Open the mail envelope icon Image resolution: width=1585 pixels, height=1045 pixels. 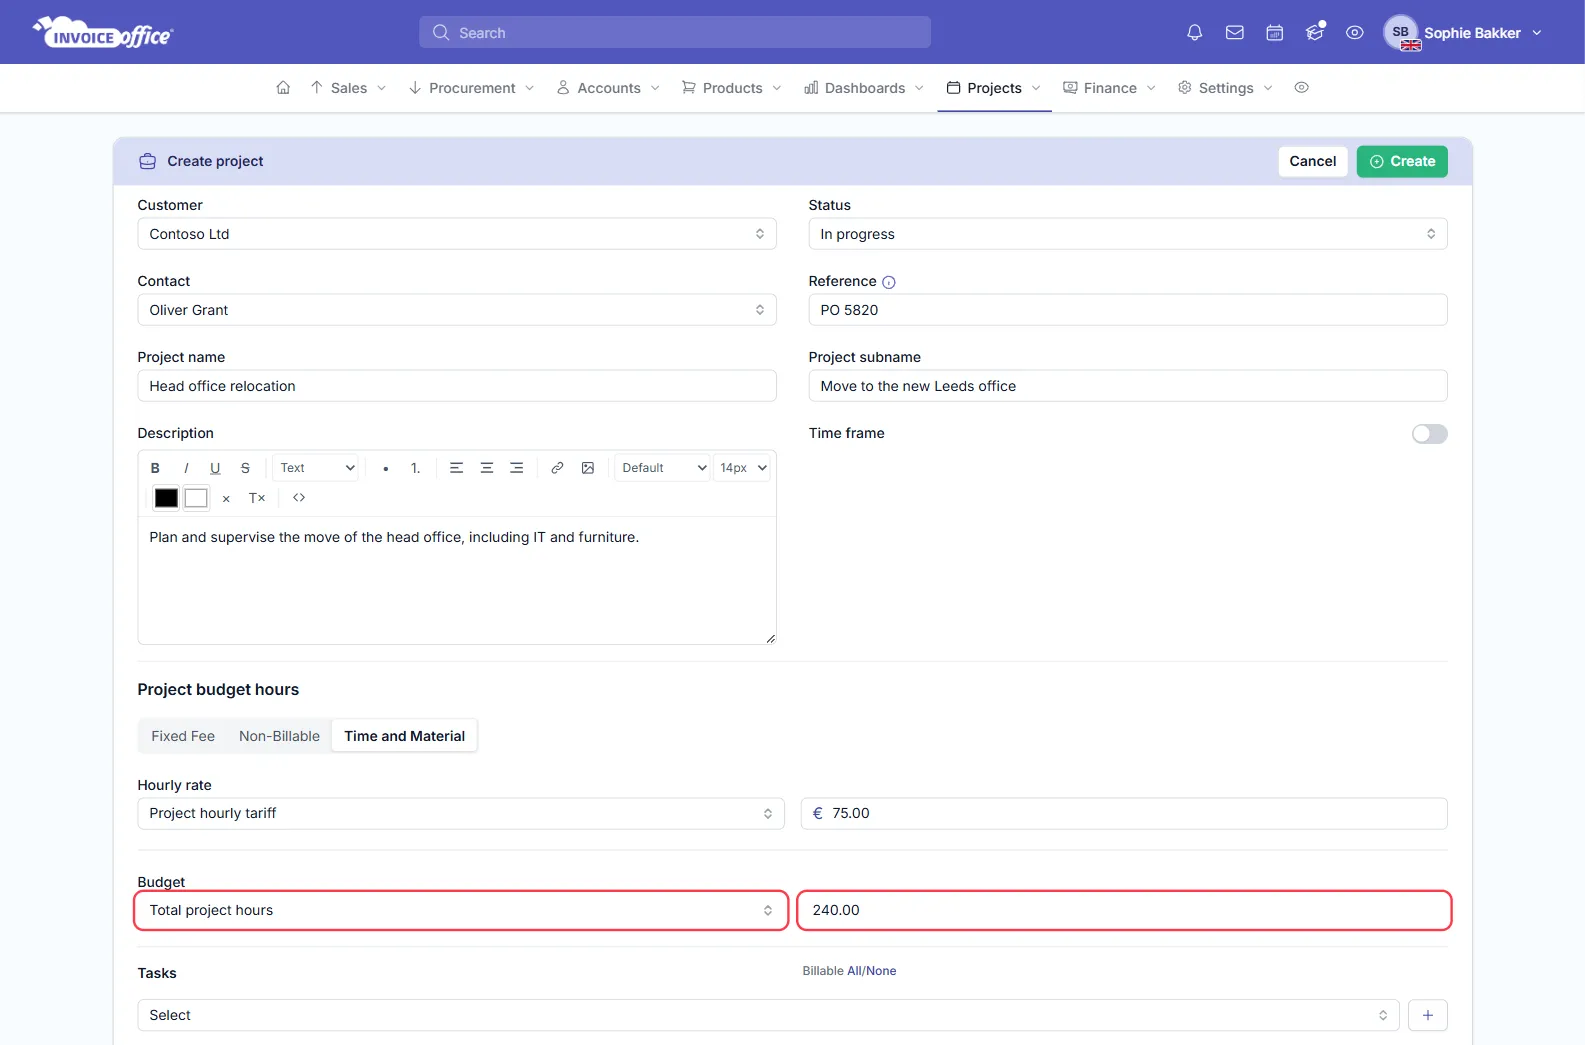click(1235, 33)
